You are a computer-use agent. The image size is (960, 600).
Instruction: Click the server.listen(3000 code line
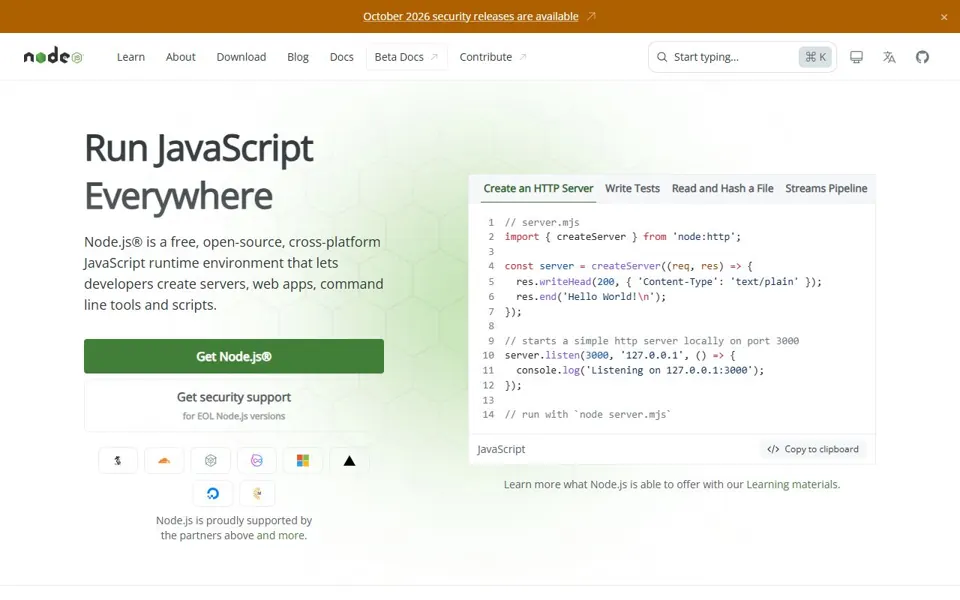620,355
